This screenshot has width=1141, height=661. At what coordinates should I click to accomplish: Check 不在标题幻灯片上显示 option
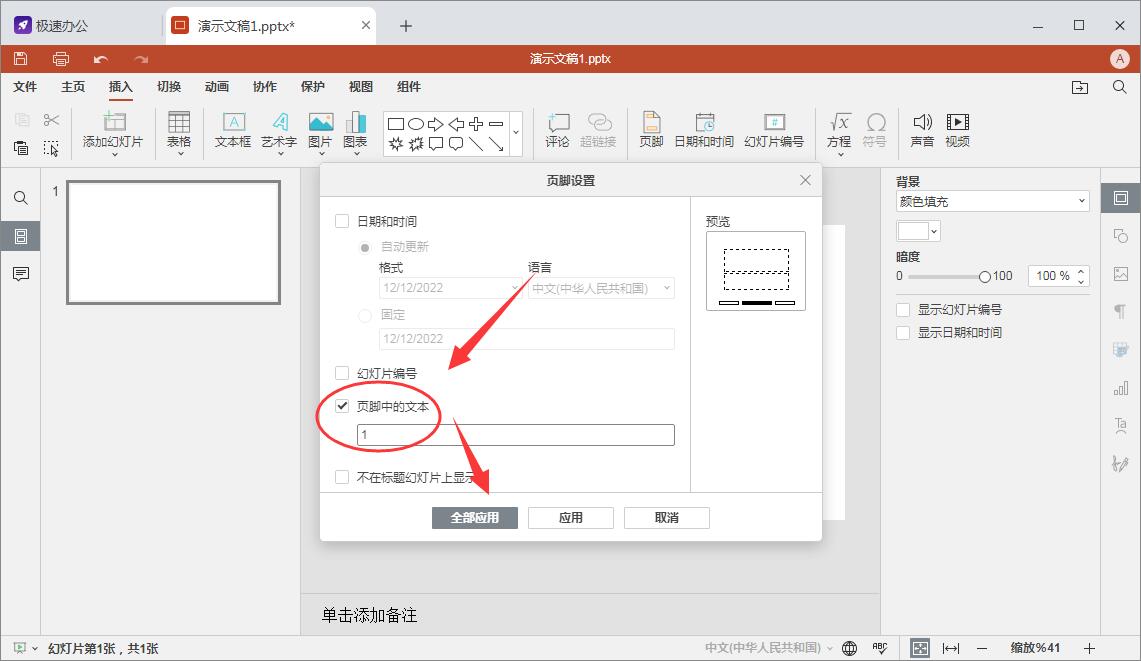(x=341, y=477)
